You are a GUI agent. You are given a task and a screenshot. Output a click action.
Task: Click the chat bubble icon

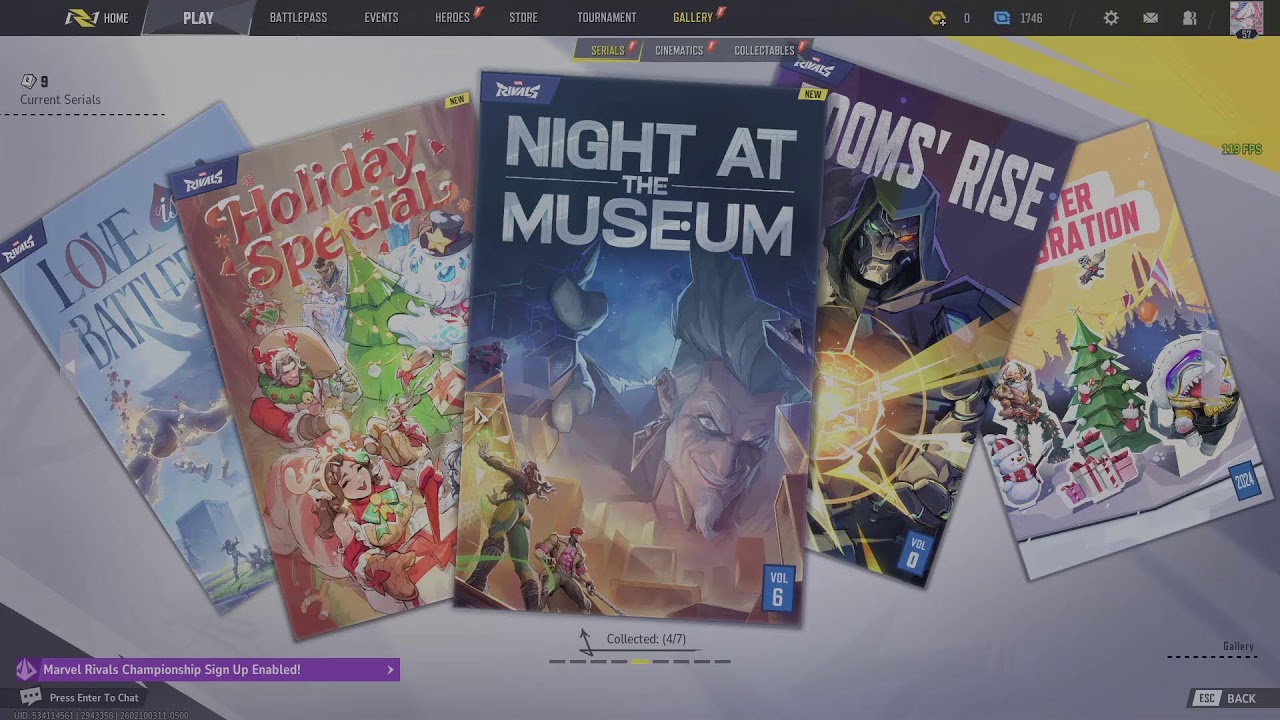click(31, 697)
